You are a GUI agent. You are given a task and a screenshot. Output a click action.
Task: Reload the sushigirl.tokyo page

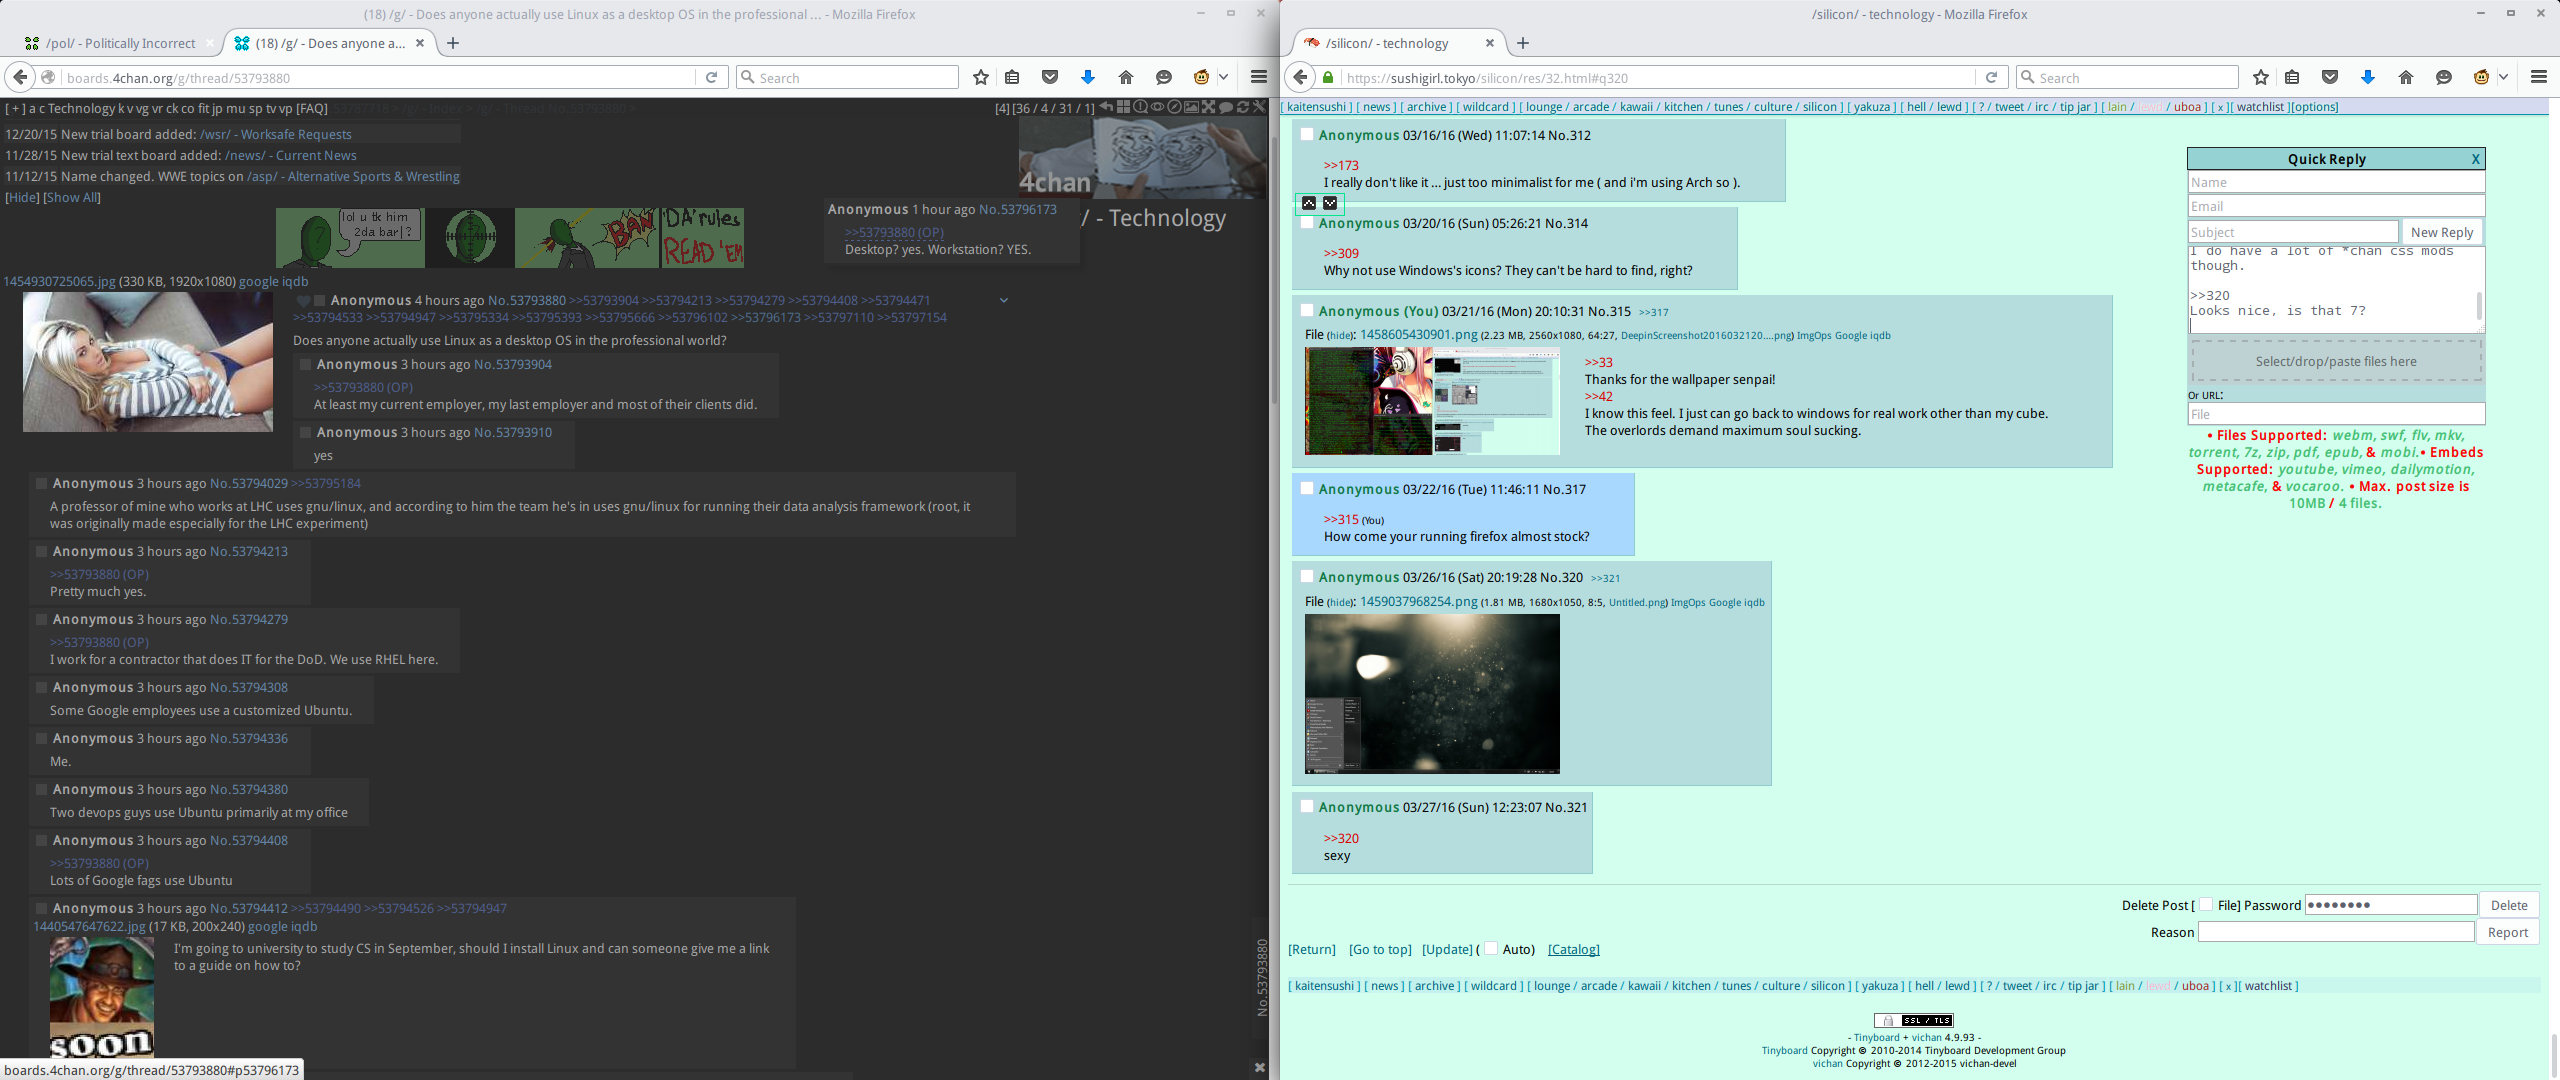(1991, 77)
